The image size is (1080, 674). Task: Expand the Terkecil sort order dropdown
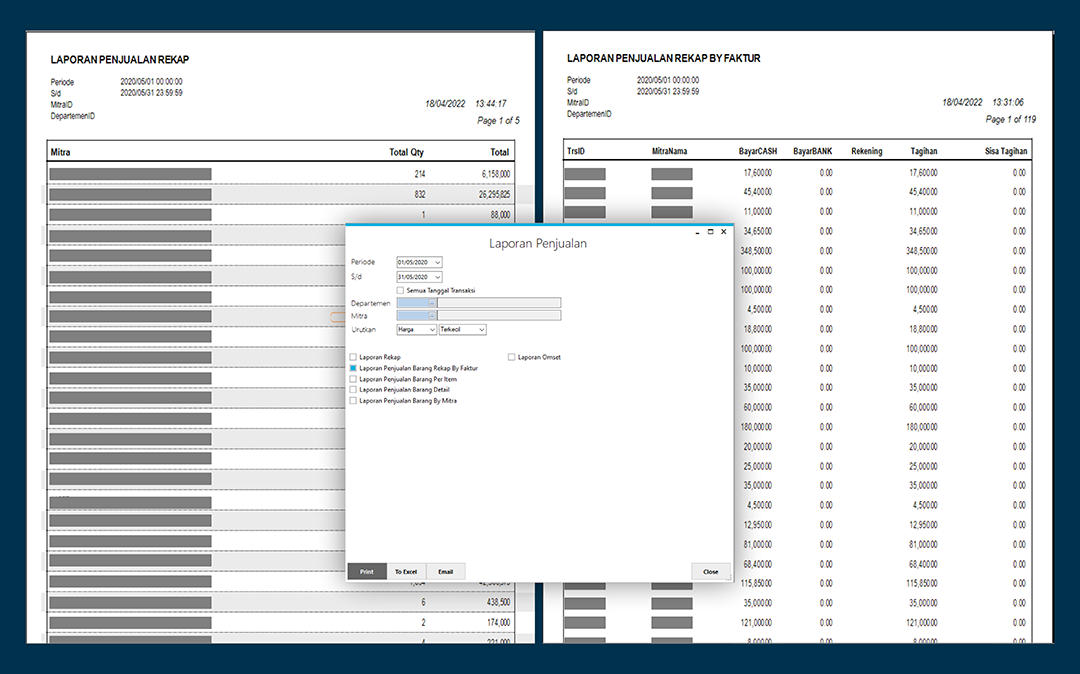coord(481,330)
